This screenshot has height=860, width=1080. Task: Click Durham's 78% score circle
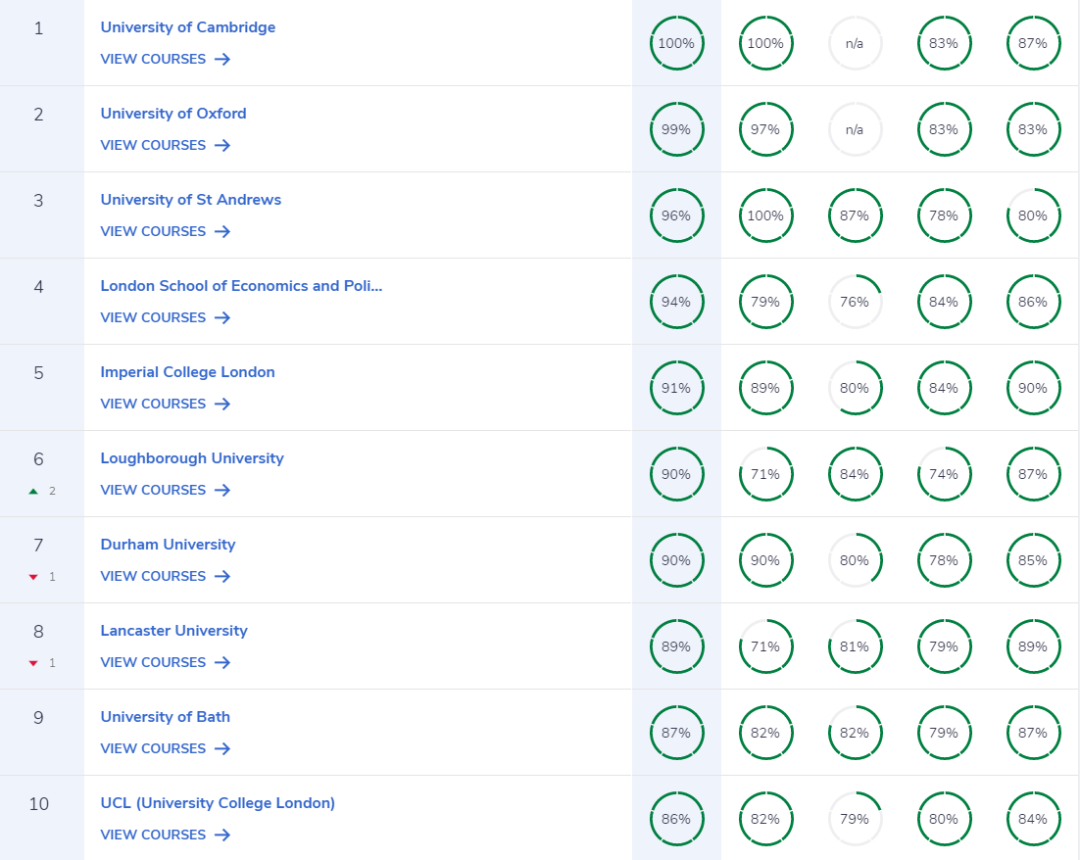coord(944,560)
